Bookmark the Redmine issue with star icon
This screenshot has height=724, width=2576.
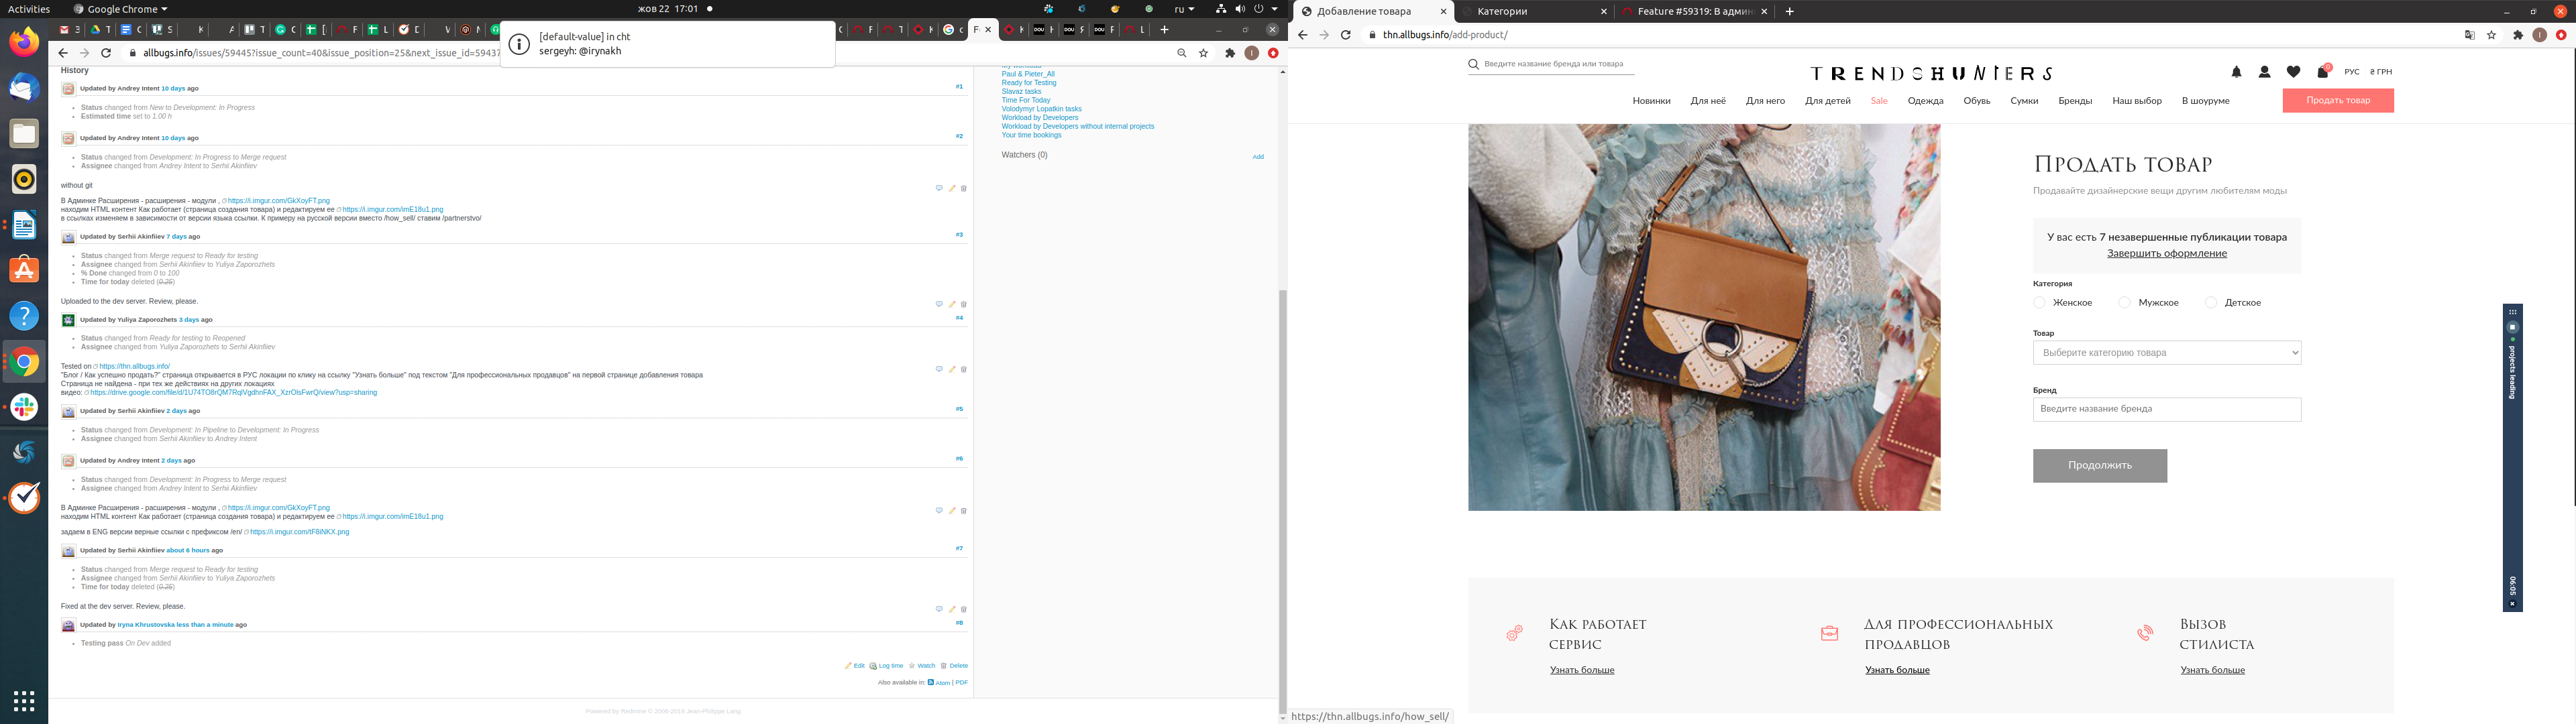pyautogui.click(x=1203, y=53)
